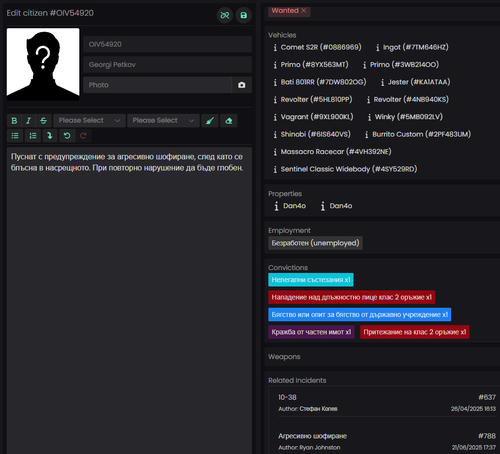Screen dimensions: 500x454
Task: Toggle bold formatting
Action: [x=14, y=121]
